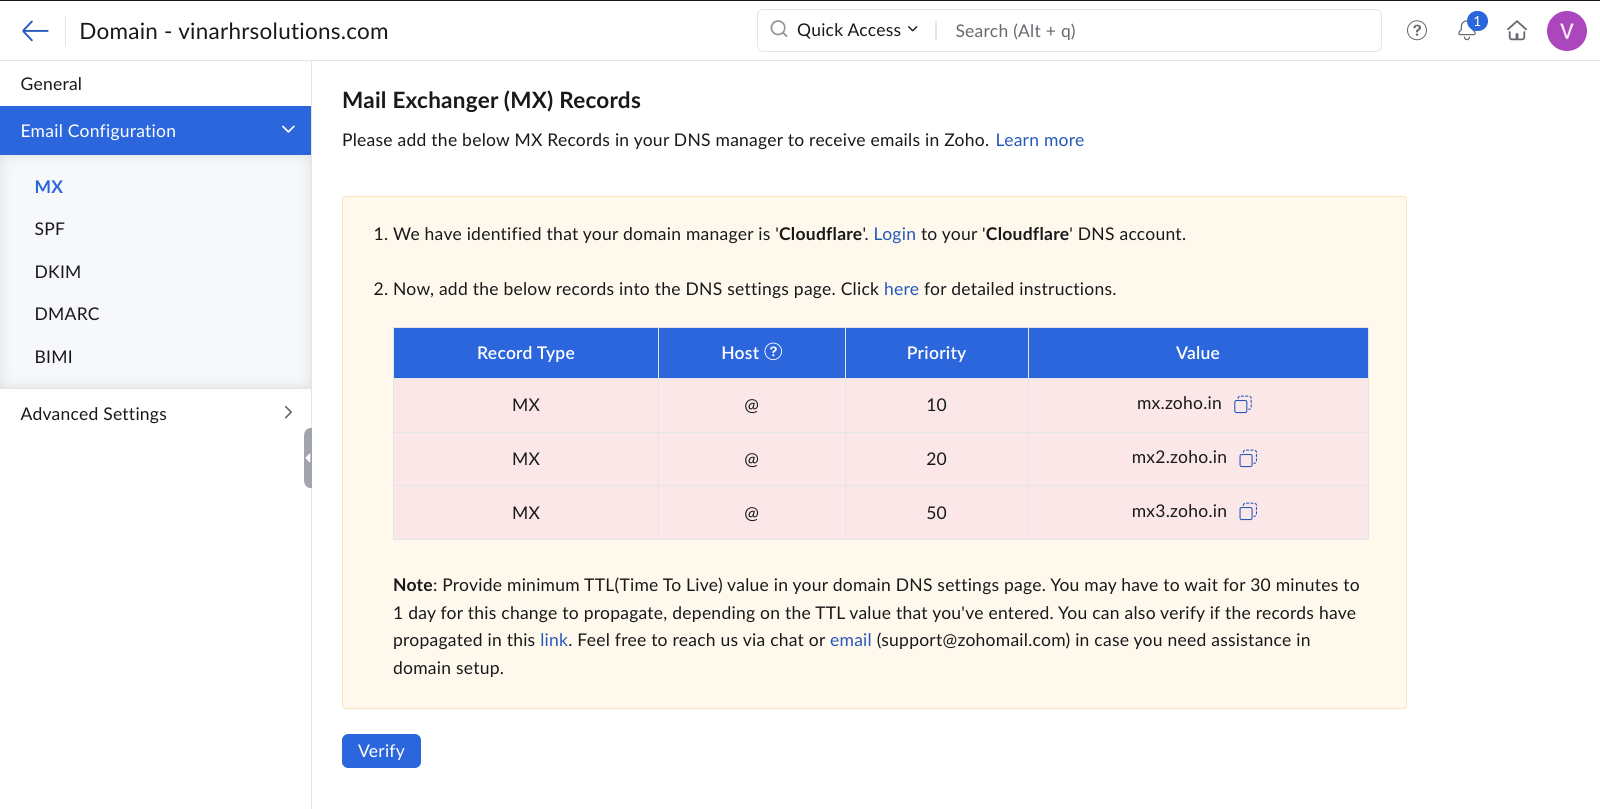
Task: Open the notifications bell icon
Action: [x=1467, y=31]
